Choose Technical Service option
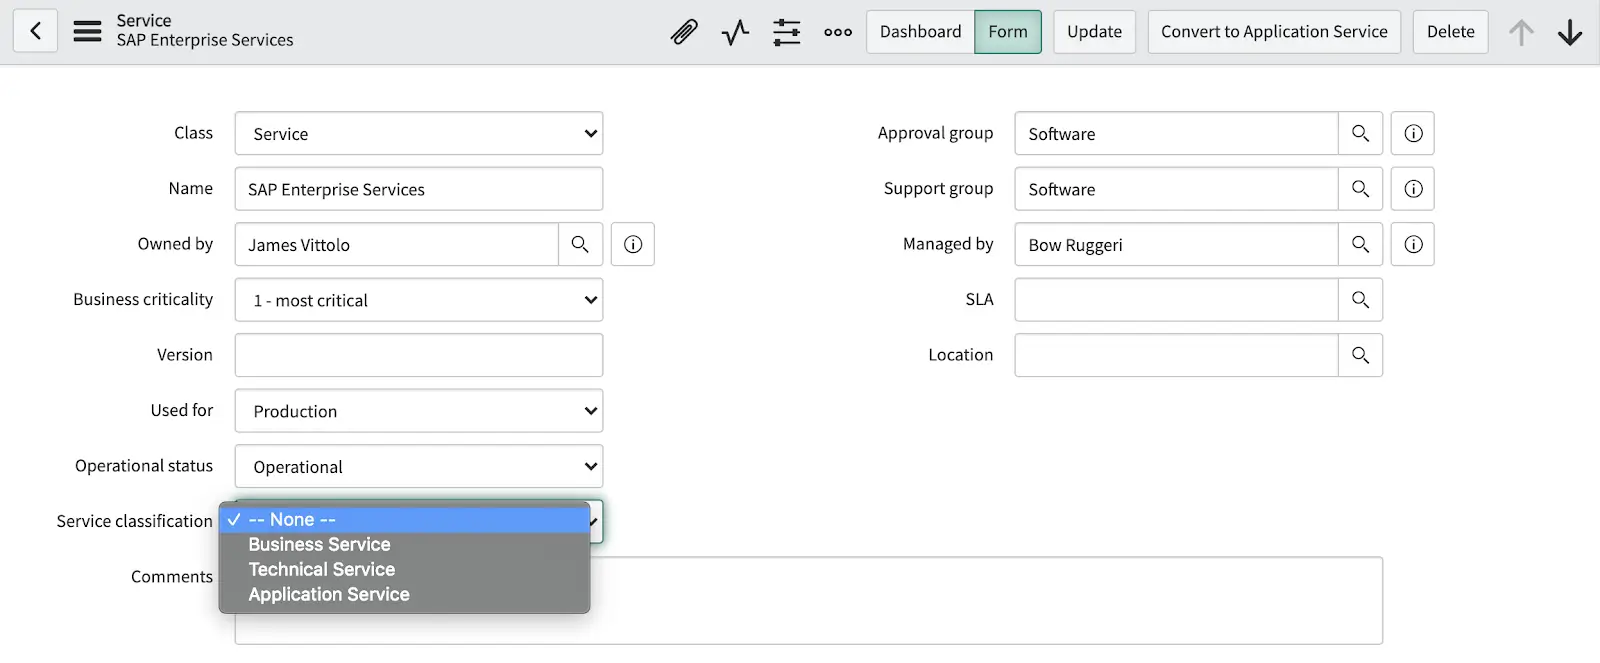 (404, 569)
